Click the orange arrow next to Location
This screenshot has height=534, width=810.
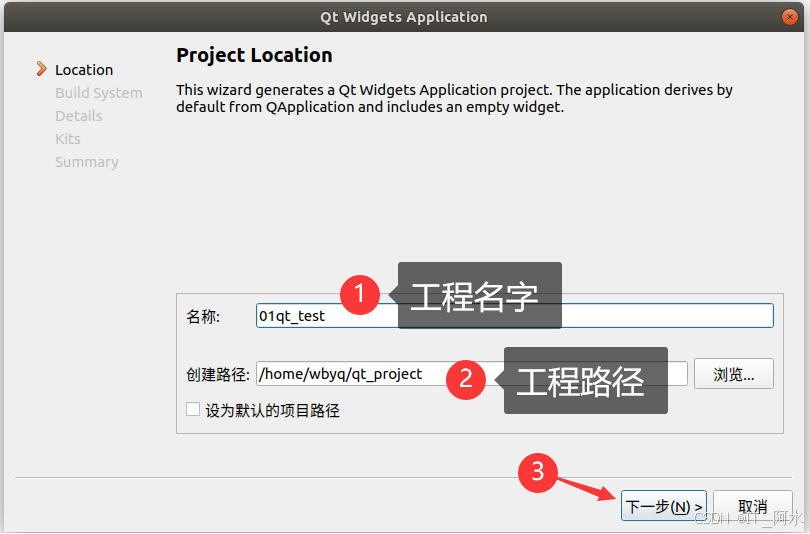pos(41,69)
